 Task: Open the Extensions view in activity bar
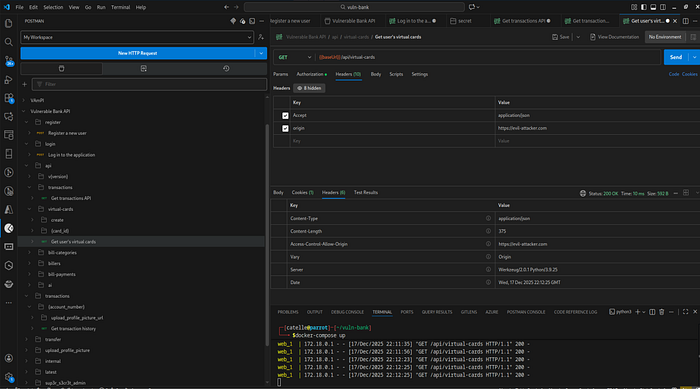tap(8, 98)
